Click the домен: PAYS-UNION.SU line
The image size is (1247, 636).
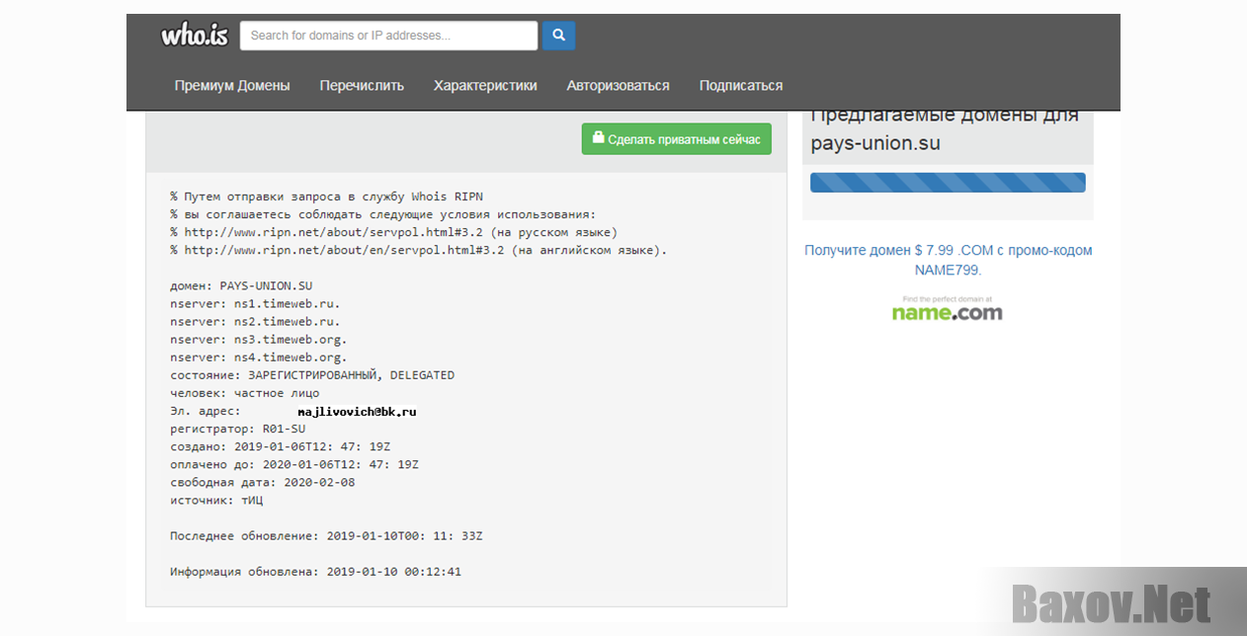(x=241, y=286)
